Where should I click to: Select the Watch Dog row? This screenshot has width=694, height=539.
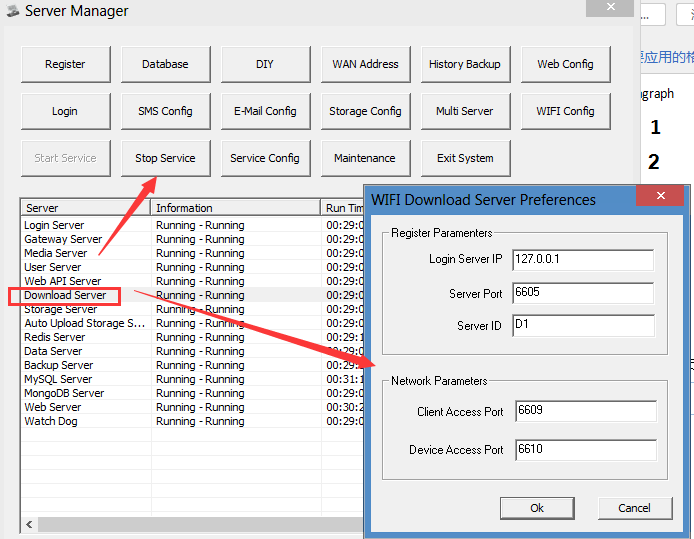pos(193,421)
